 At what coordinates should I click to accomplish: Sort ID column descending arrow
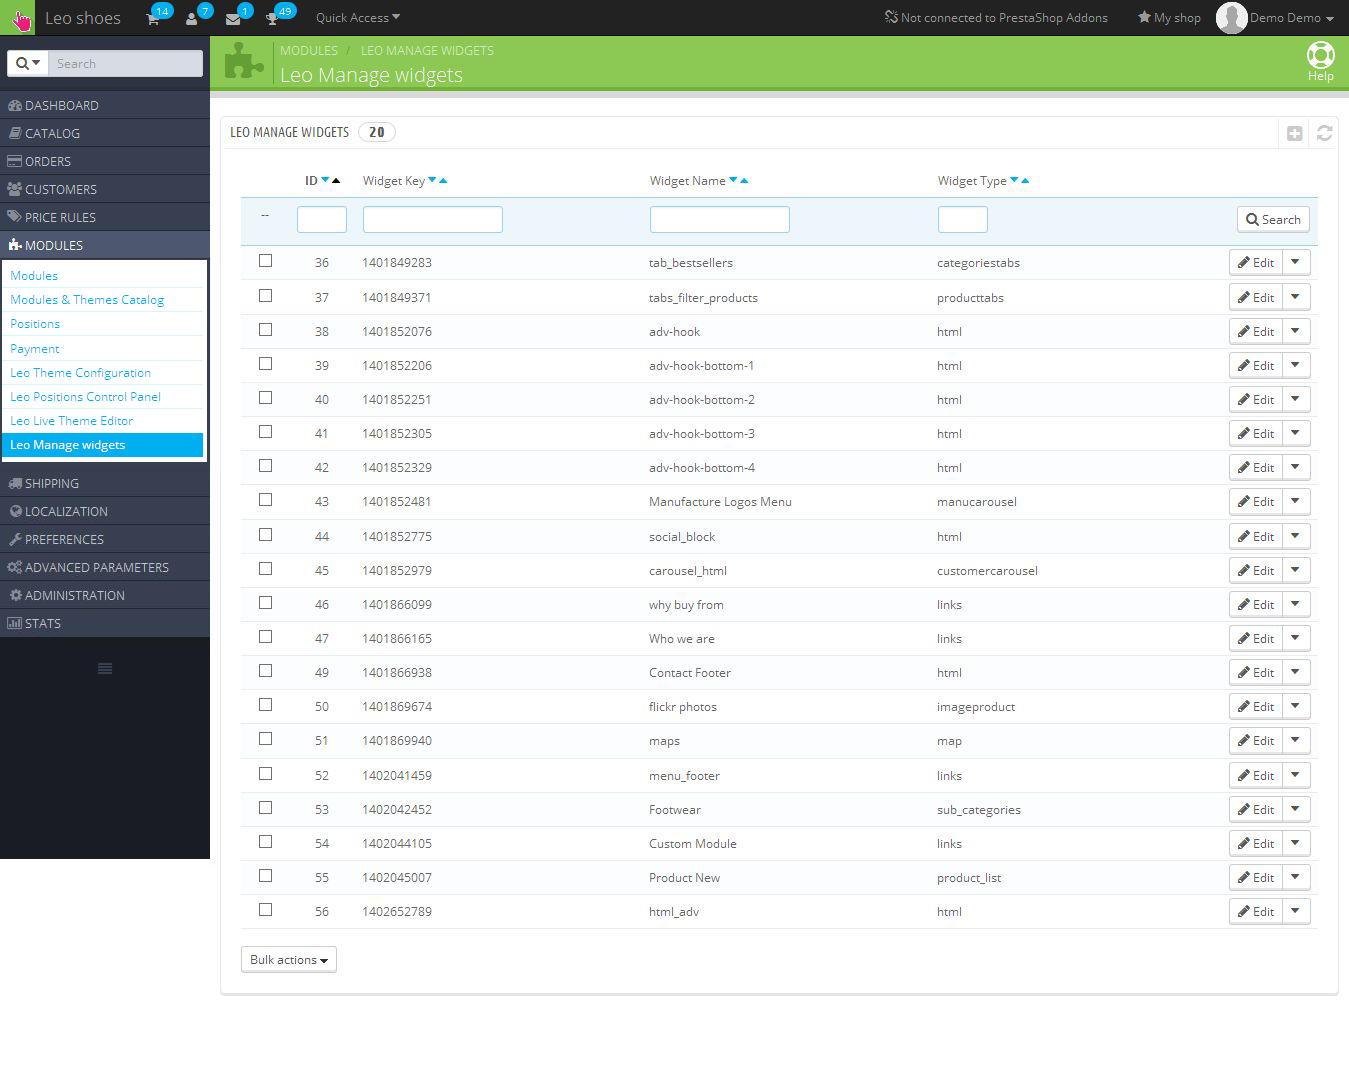coord(325,180)
